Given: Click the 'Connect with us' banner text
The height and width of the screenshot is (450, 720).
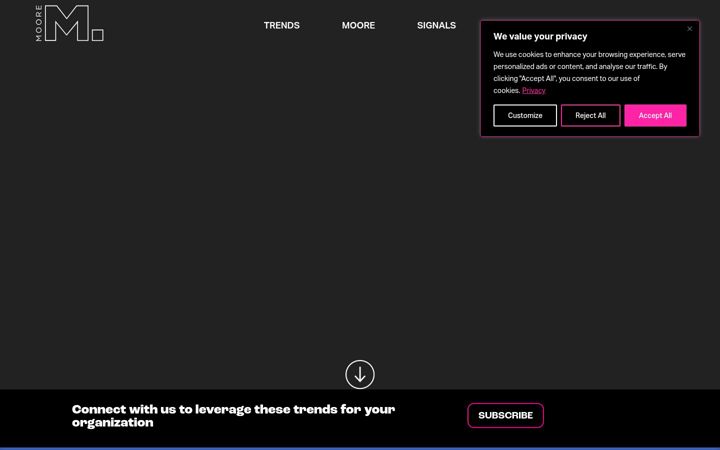Looking at the screenshot, I should point(233,416).
